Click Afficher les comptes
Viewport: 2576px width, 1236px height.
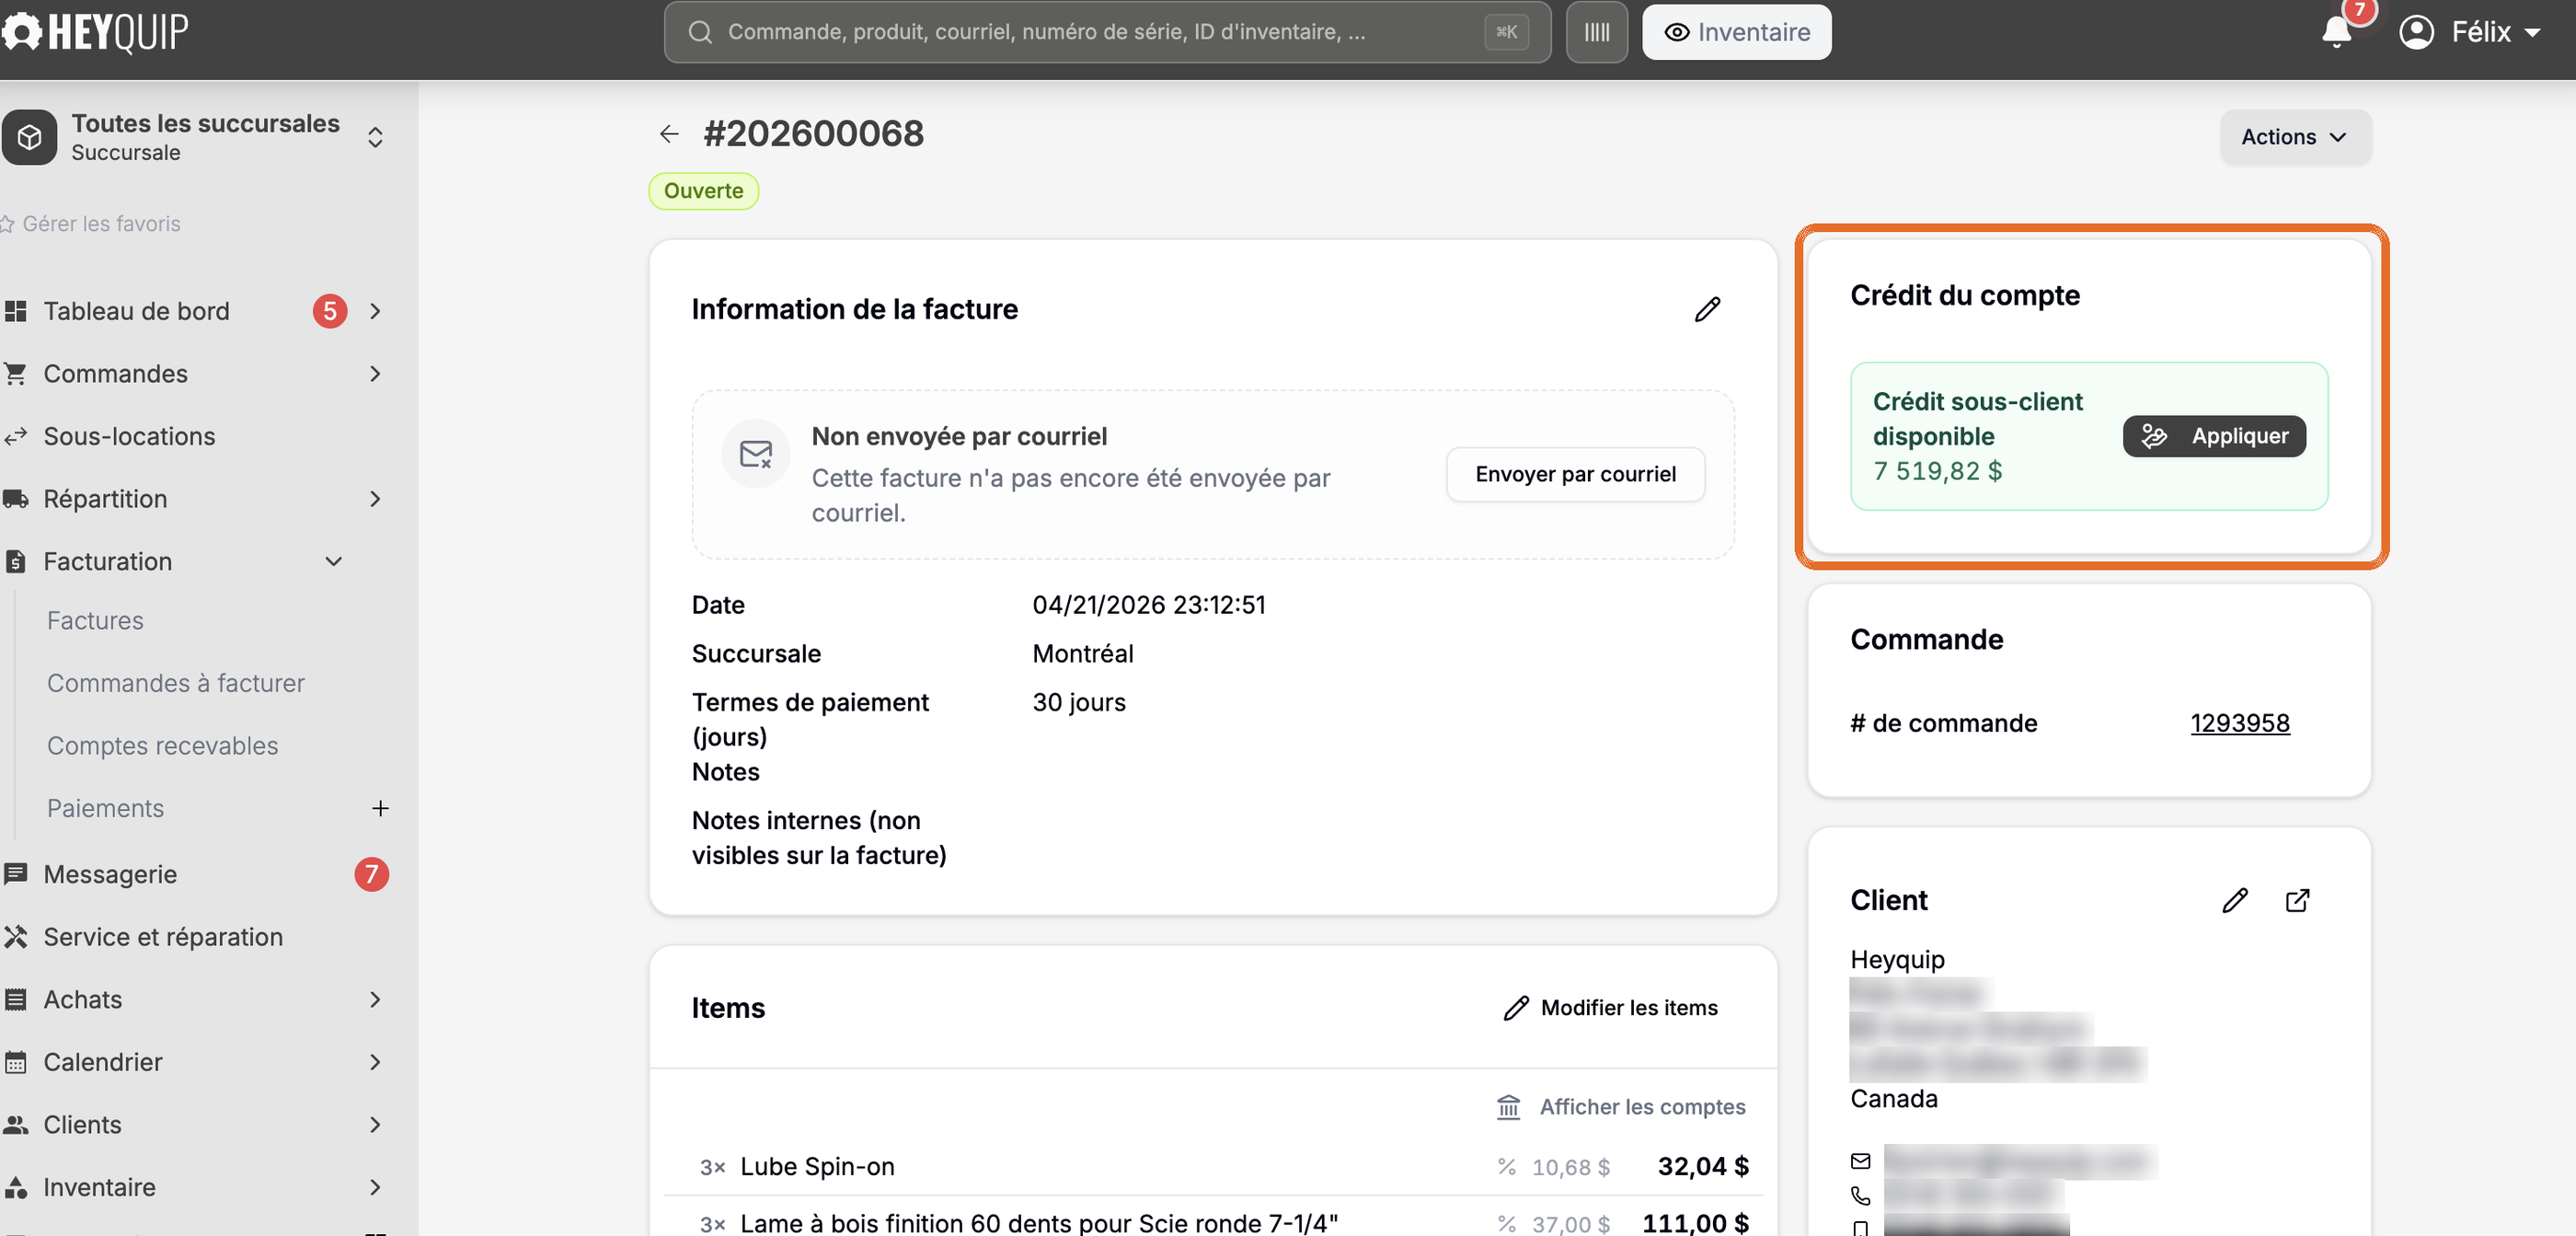point(1621,1107)
